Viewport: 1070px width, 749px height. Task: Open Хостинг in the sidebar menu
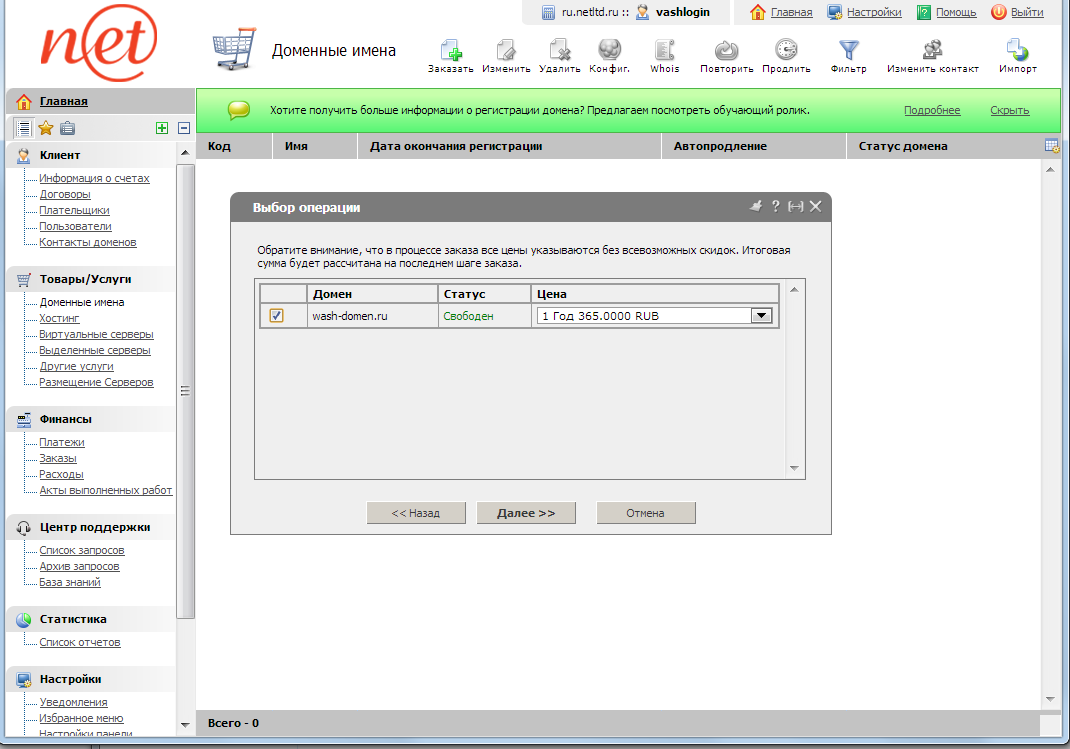[x=59, y=318]
